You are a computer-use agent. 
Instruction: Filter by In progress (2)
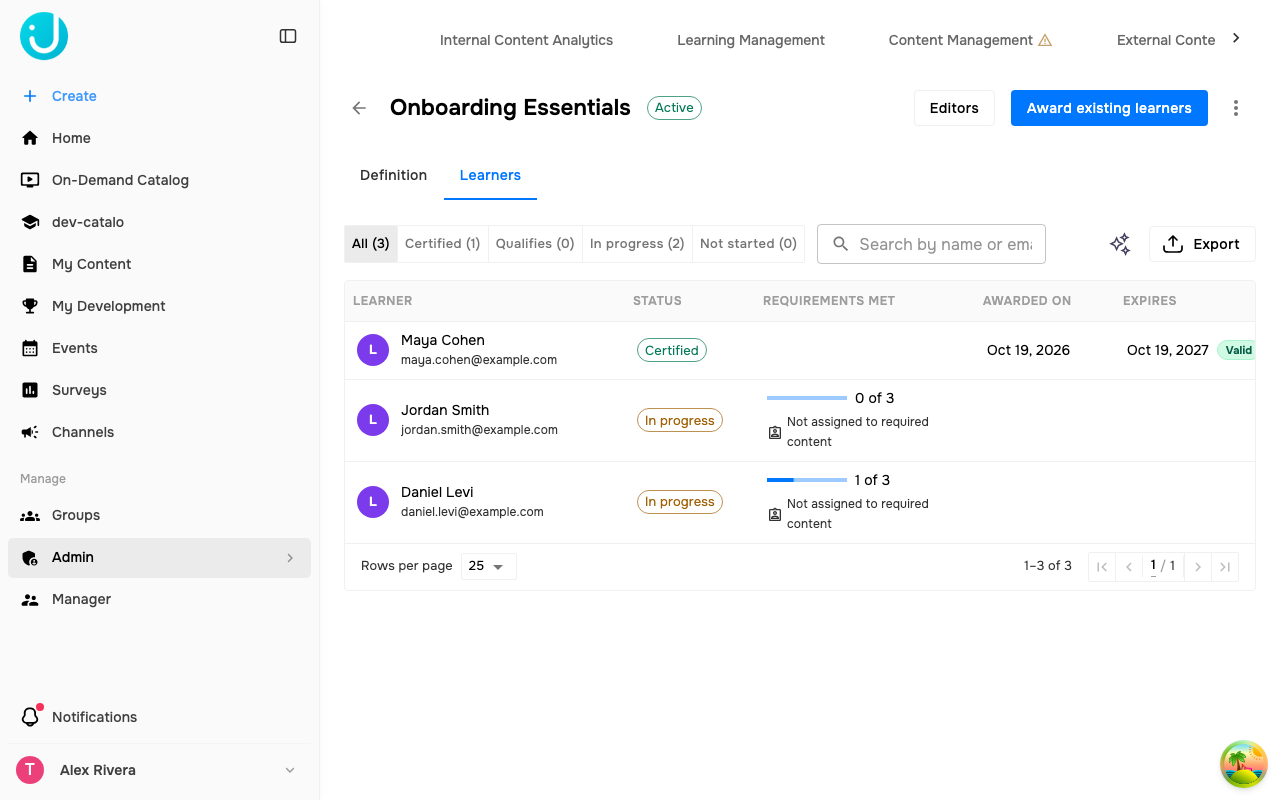637,243
